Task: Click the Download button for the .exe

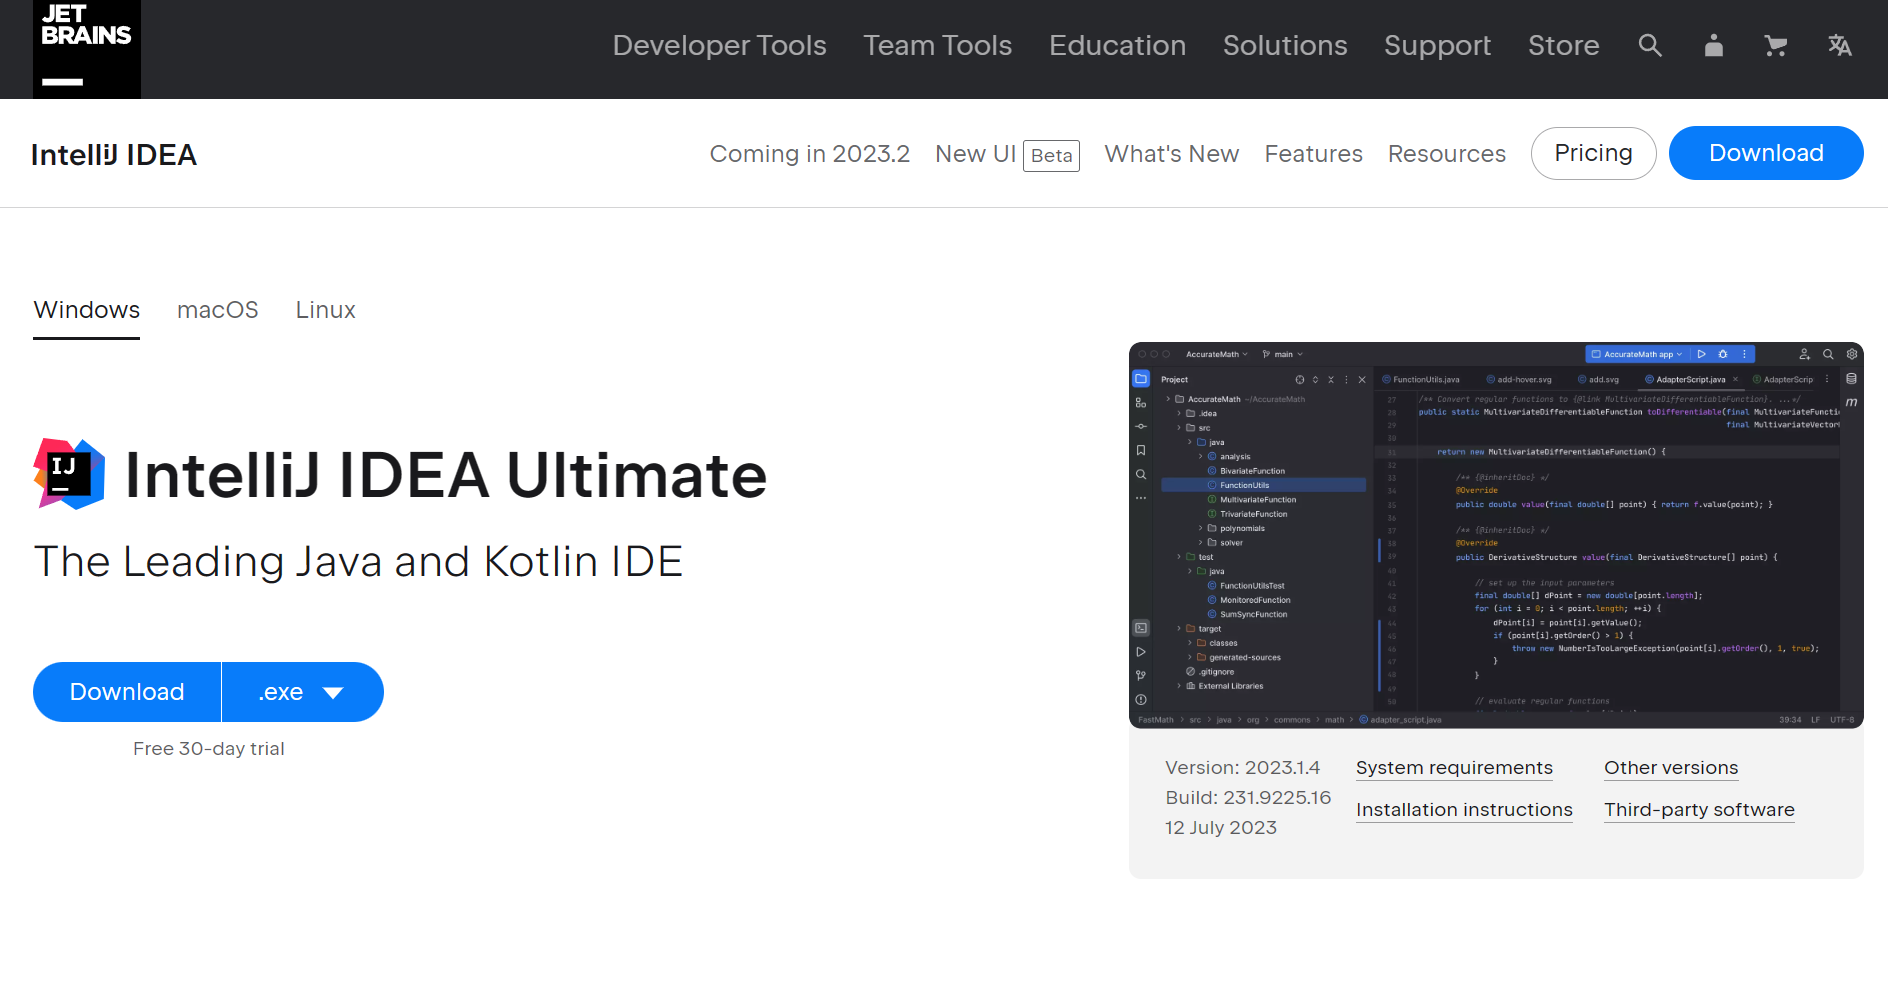Action: (126, 691)
